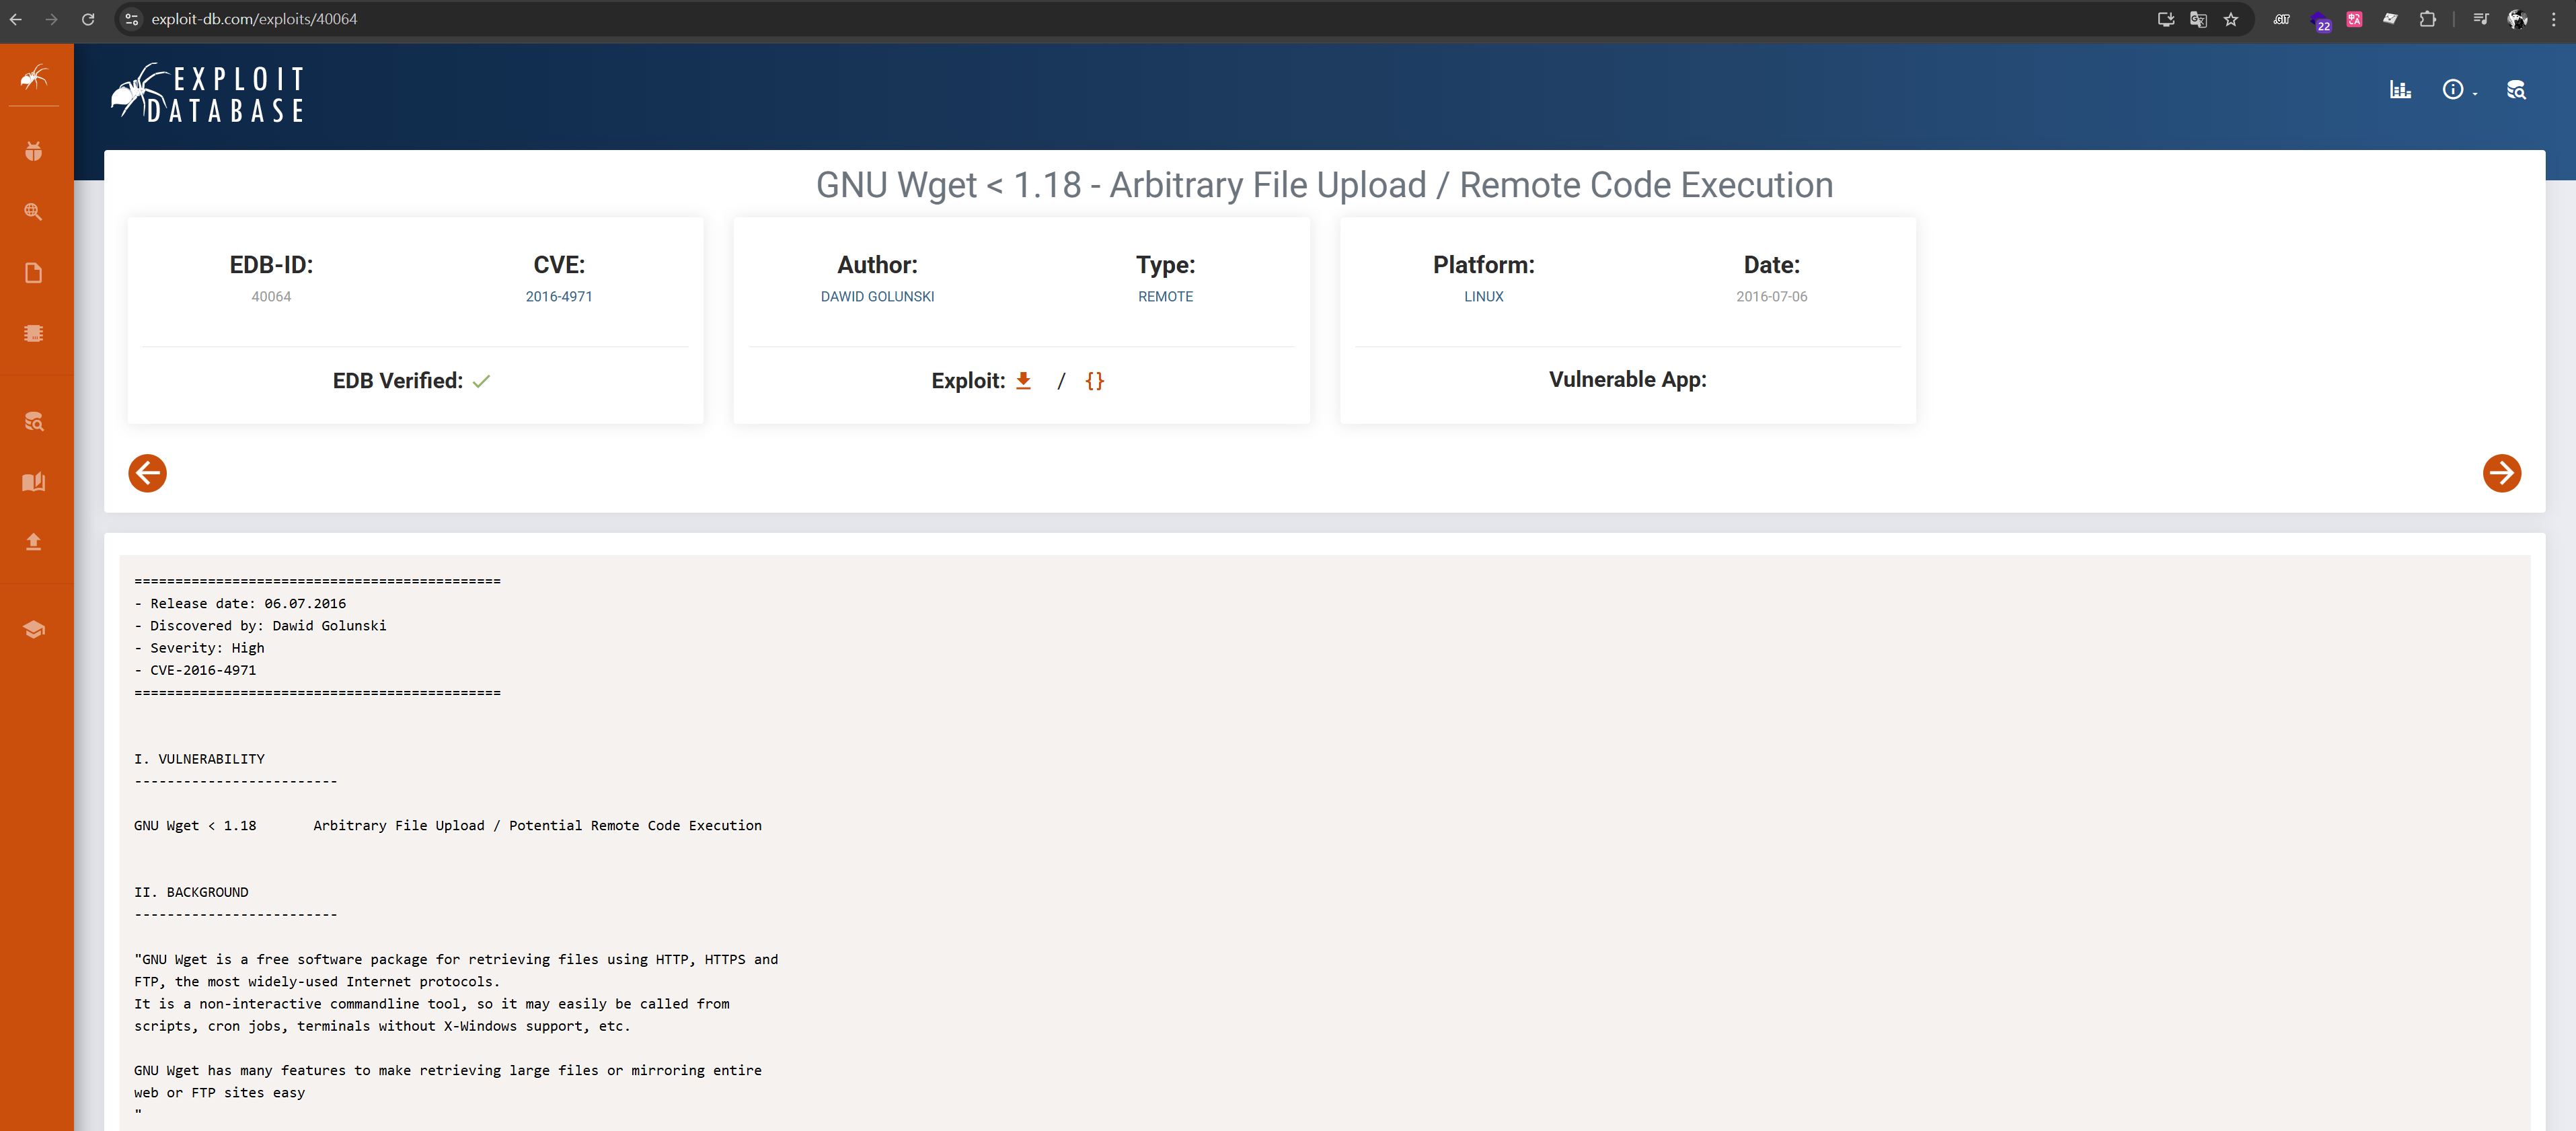
Task: Click the Submissions upload icon in sidebar
Action: [33, 542]
